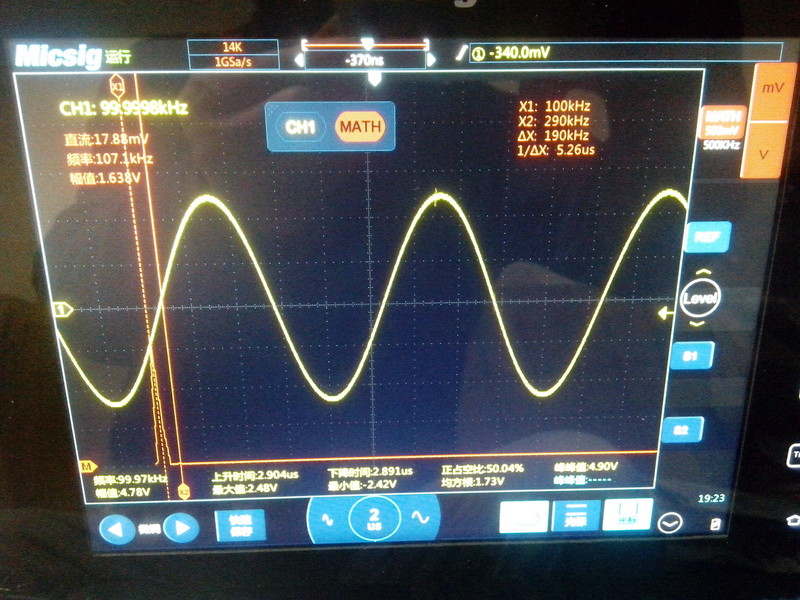Toggle the Micsig run status indicator
Screen dimensions: 800x600
pos(118,57)
